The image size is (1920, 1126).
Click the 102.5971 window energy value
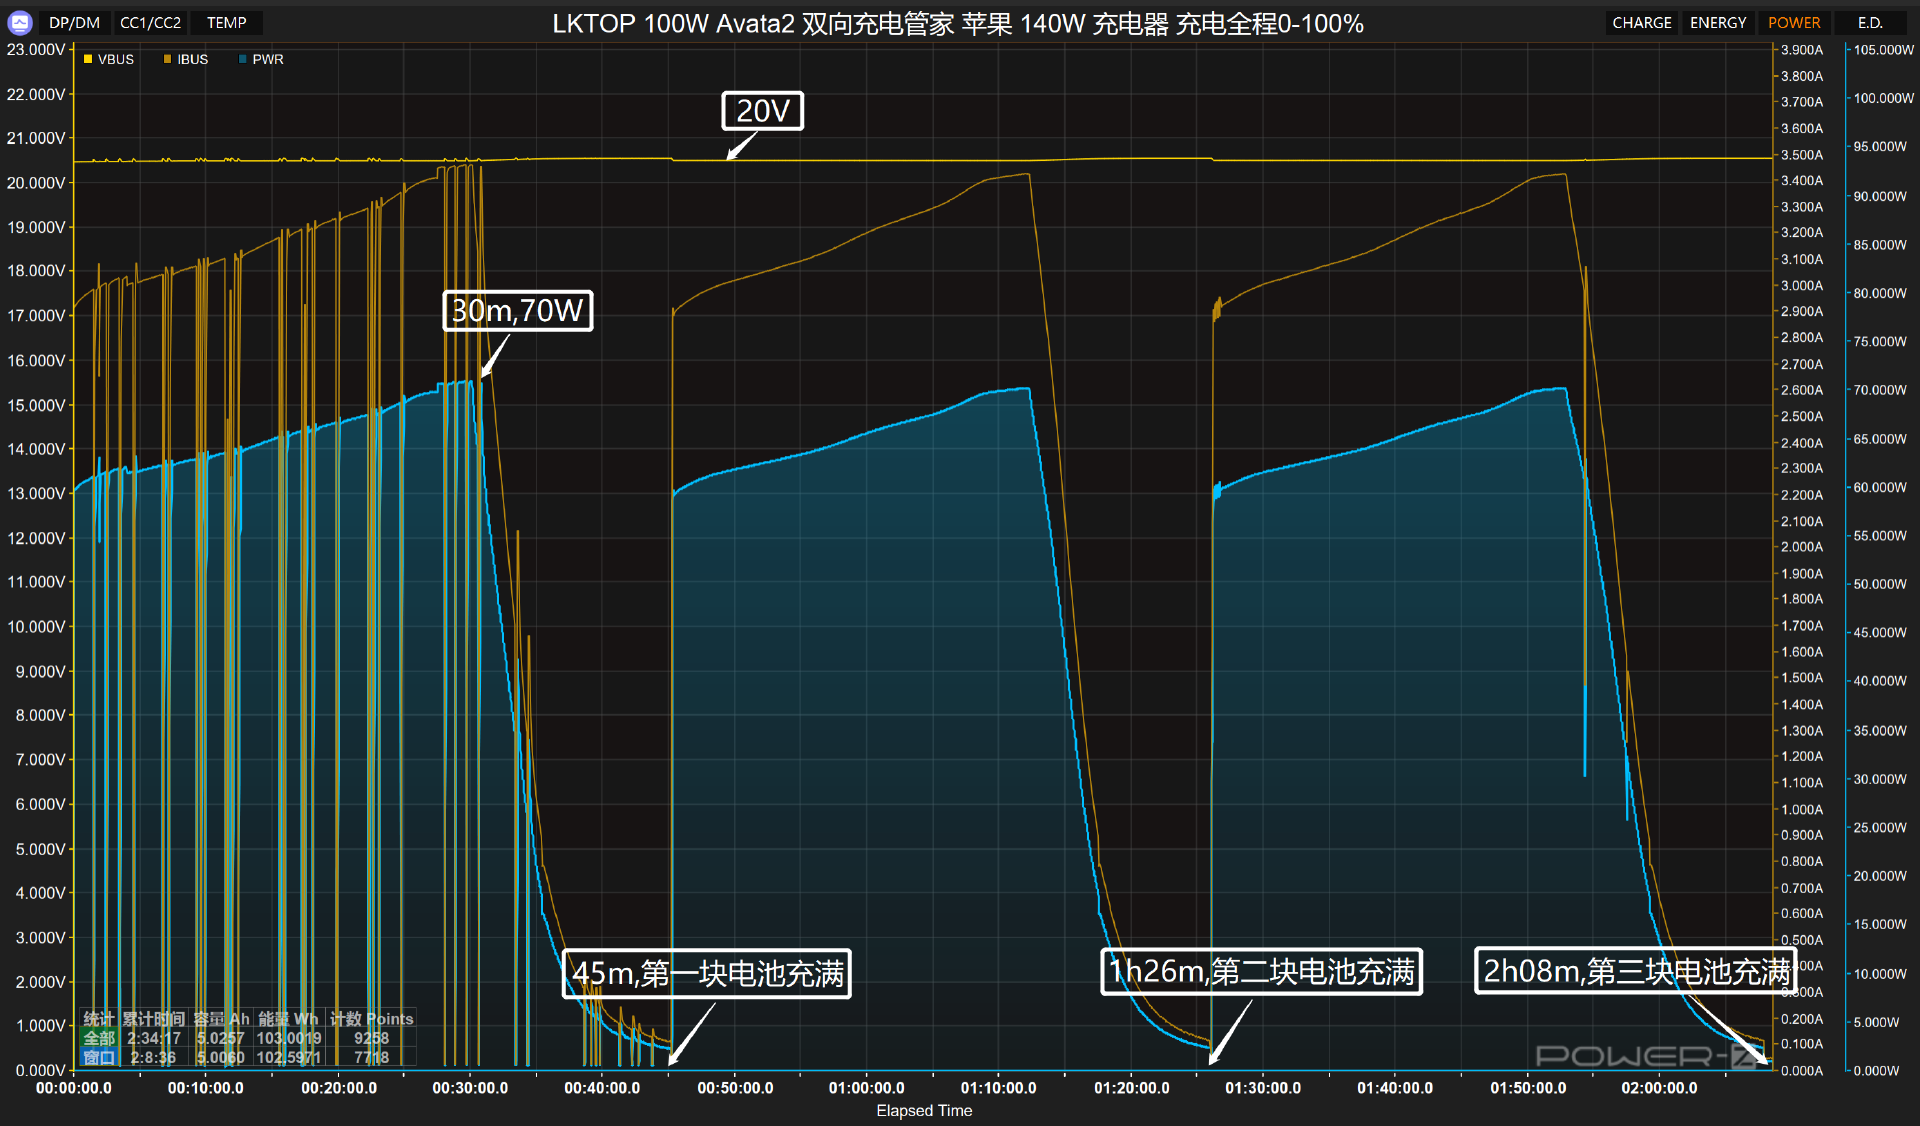(x=289, y=1057)
